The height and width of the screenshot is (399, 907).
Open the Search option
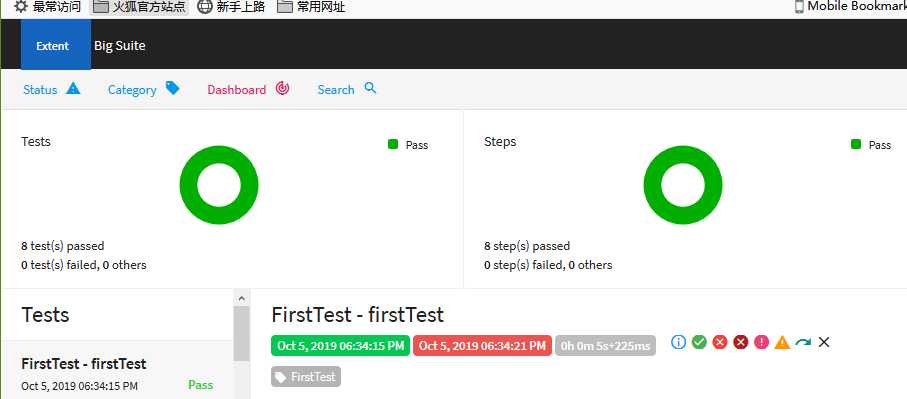coord(347,89)
